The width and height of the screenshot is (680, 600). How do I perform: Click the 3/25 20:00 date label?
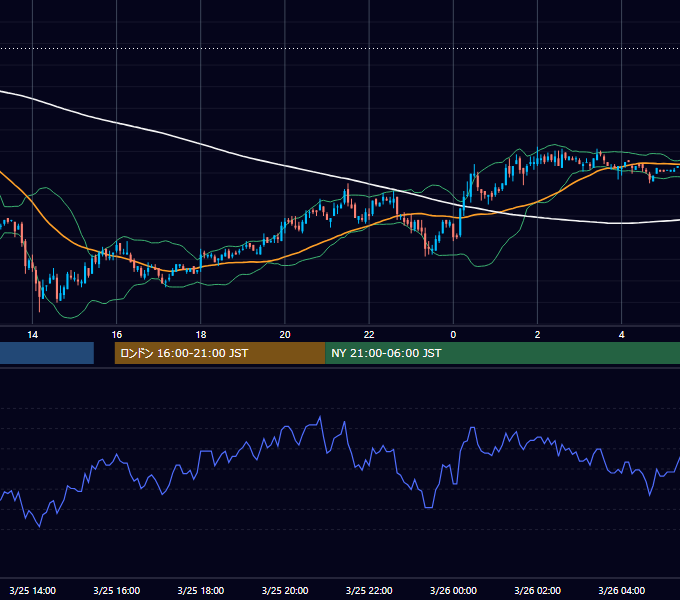285,590
